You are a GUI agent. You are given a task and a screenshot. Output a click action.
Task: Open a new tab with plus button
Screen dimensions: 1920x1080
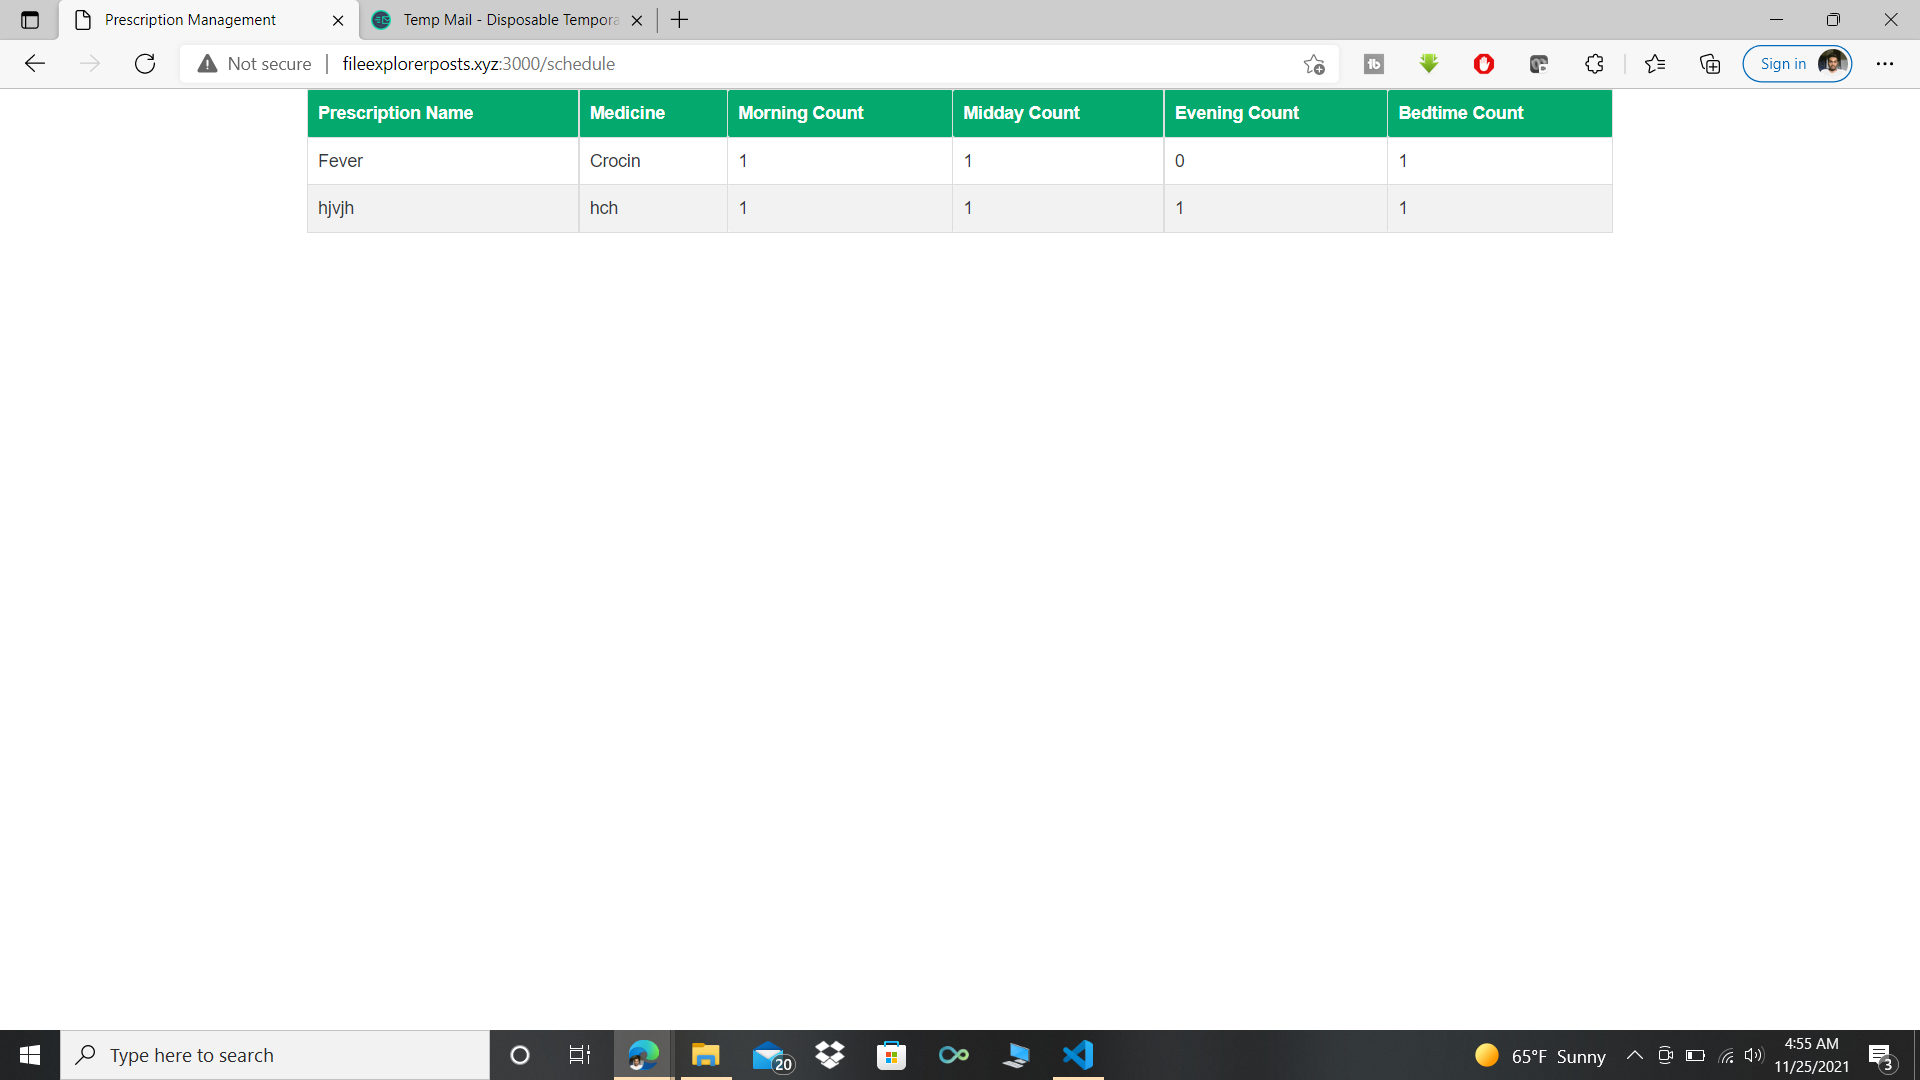tap(679, 20)
